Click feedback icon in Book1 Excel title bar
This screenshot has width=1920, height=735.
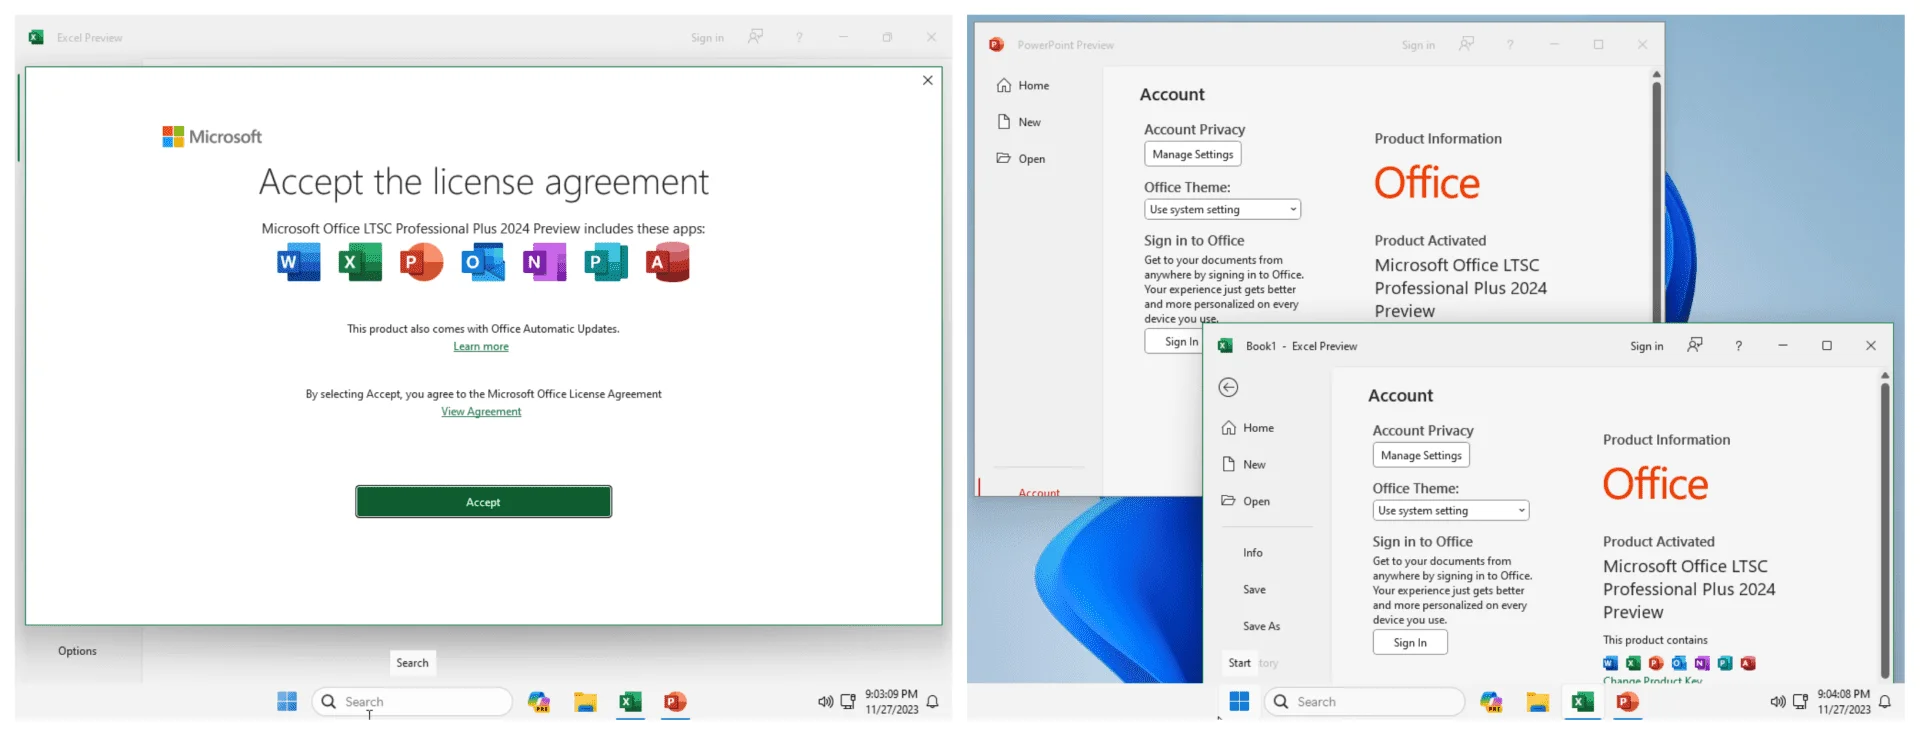pyautogui.click(x=1694, y=345)
